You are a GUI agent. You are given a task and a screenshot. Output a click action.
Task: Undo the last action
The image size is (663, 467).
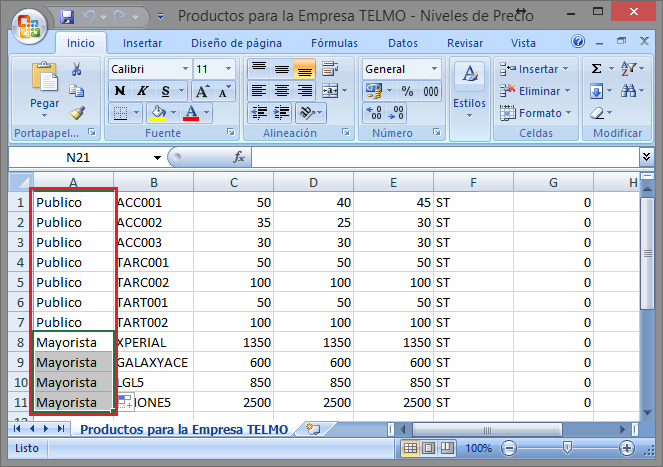[89, 17]
